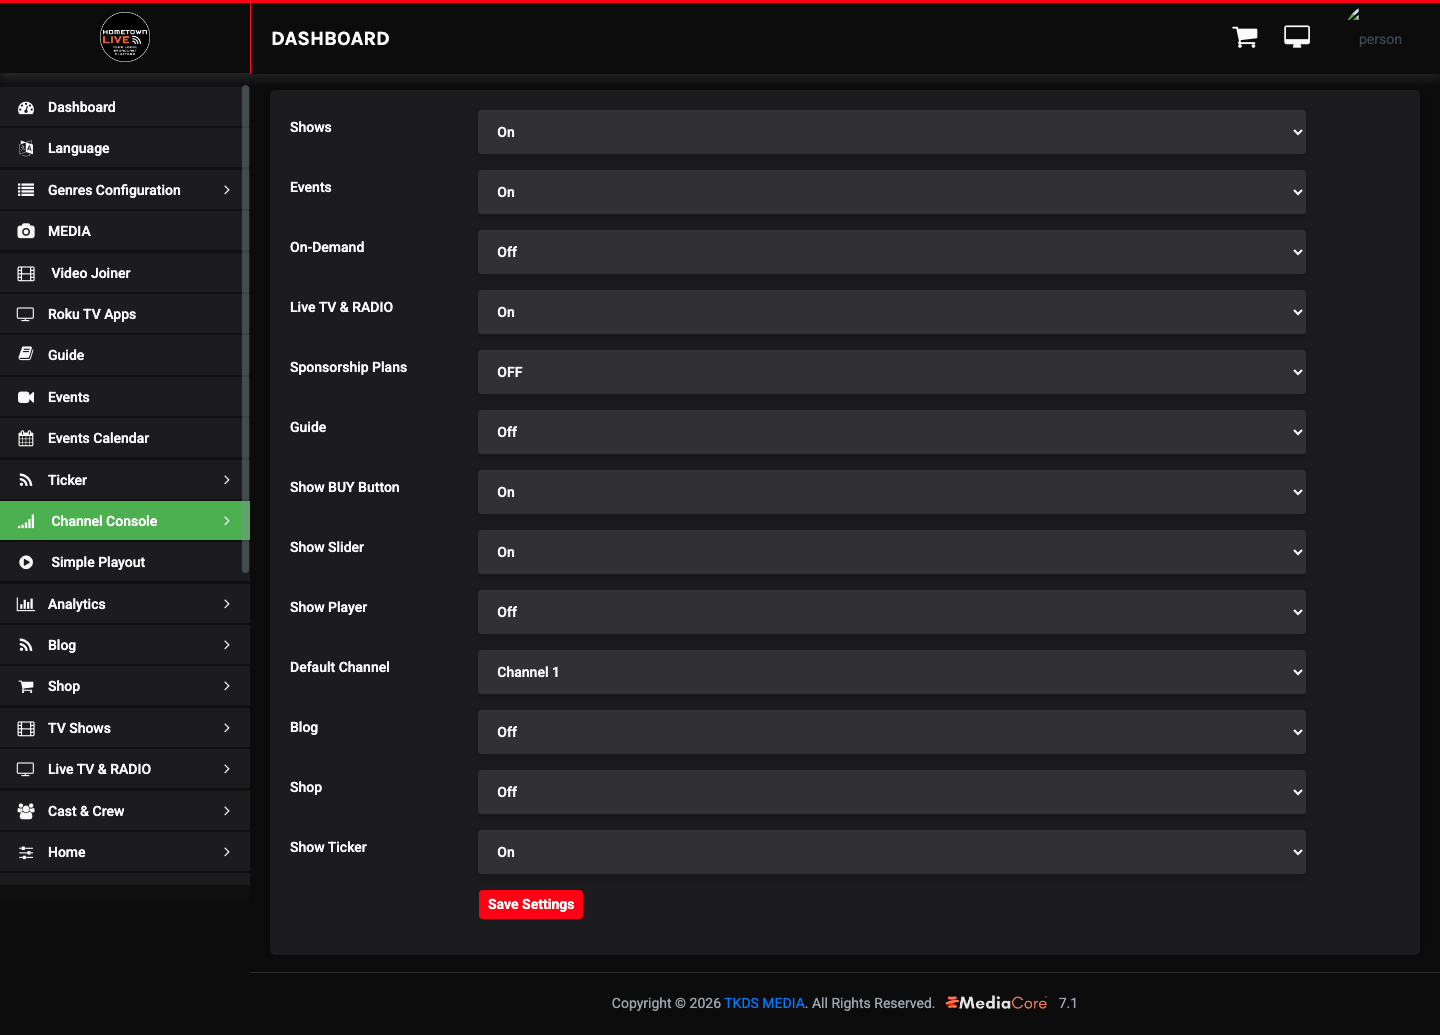
Task: Click the Events Calendar icon
Action: (x=26, y=438)
